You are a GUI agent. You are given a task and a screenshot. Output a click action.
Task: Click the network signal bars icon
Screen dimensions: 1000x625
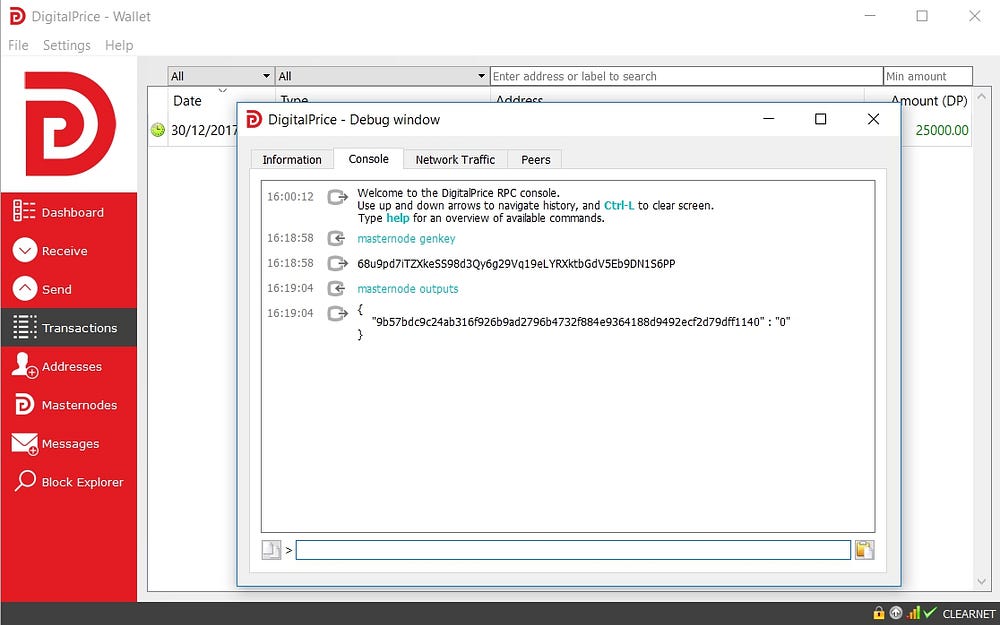913,614
